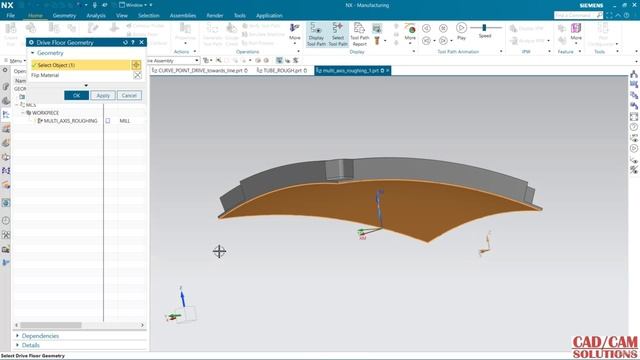640x360 pixels.
Task: Toggle full screen mode icon
Action: pyautogui.click(x=609, y=15)
